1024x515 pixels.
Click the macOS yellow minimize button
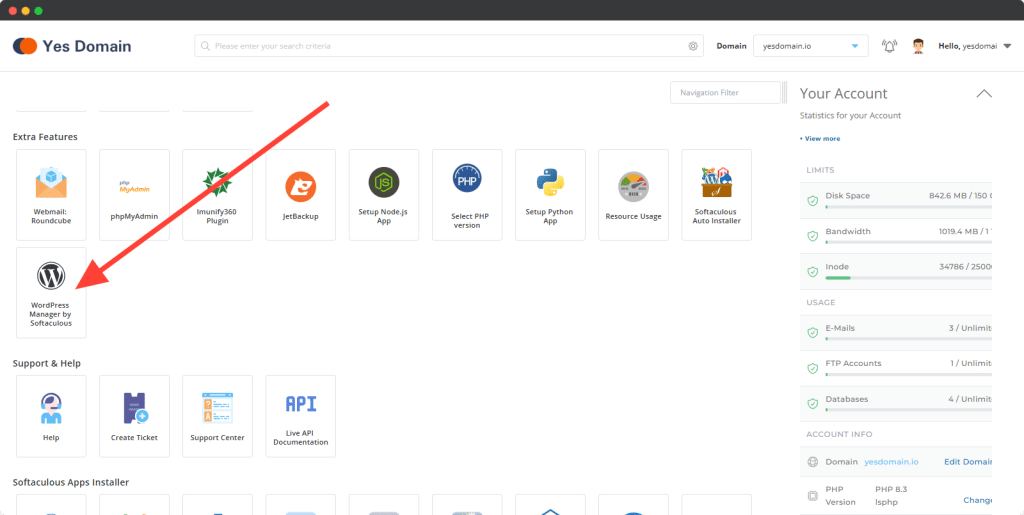pyautogui.click(x=25, y=11)
